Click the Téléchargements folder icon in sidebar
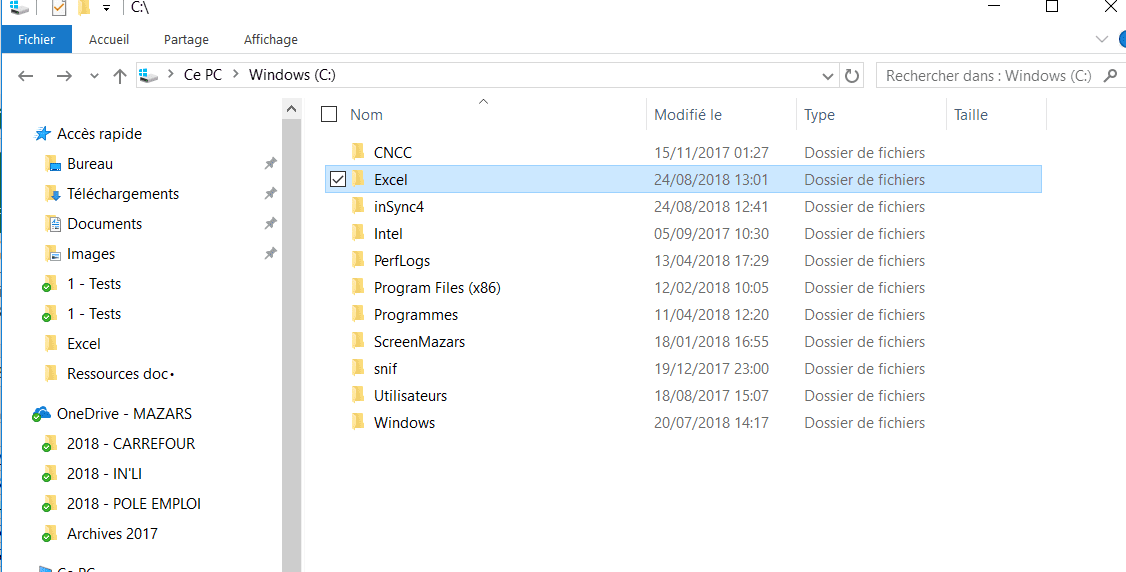1126x572 pixels. (53, 194)
